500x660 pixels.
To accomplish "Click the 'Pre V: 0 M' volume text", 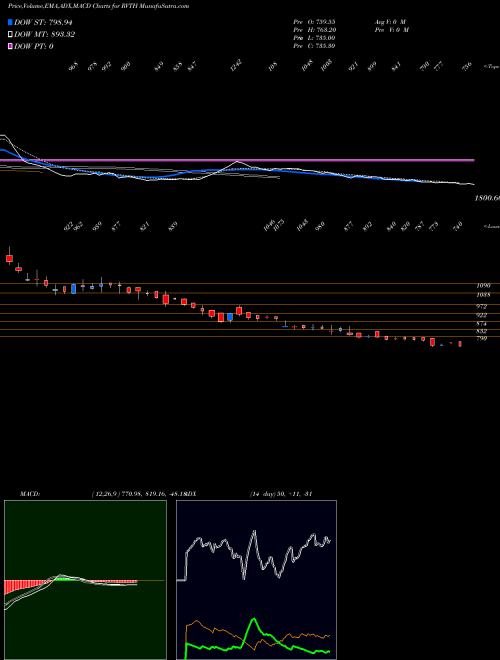I will pos(393,30).
